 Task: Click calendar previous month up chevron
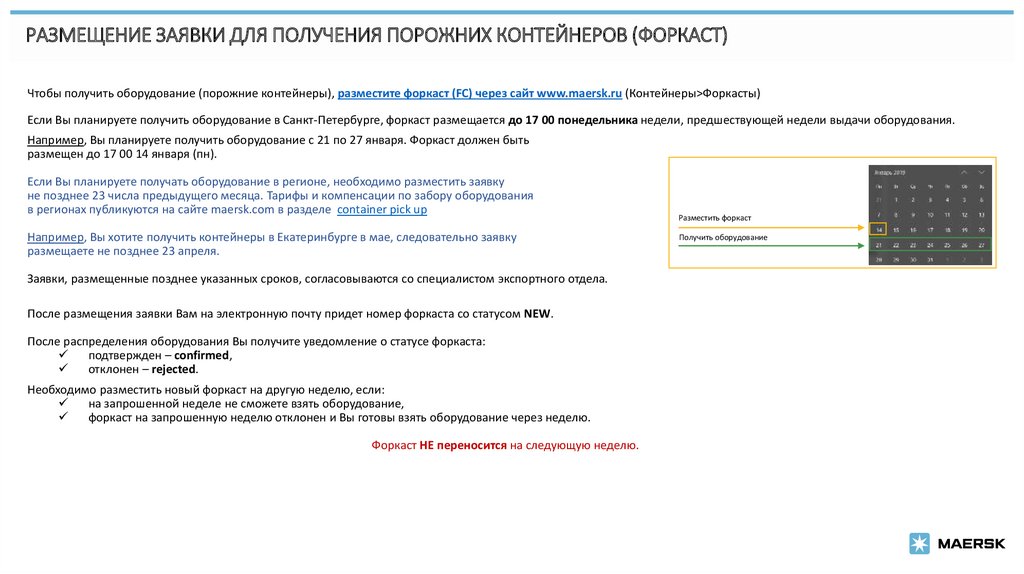coord(964,172)
